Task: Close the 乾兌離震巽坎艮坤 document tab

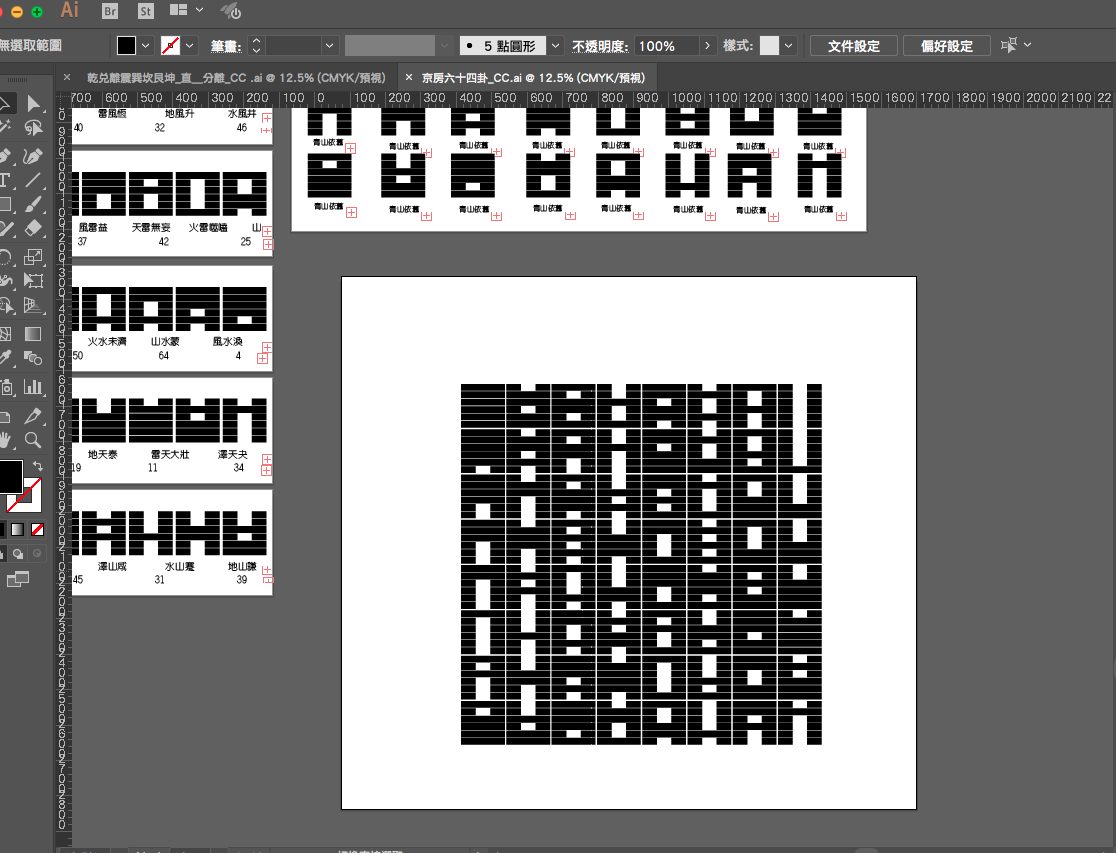Action: [67, 77]
